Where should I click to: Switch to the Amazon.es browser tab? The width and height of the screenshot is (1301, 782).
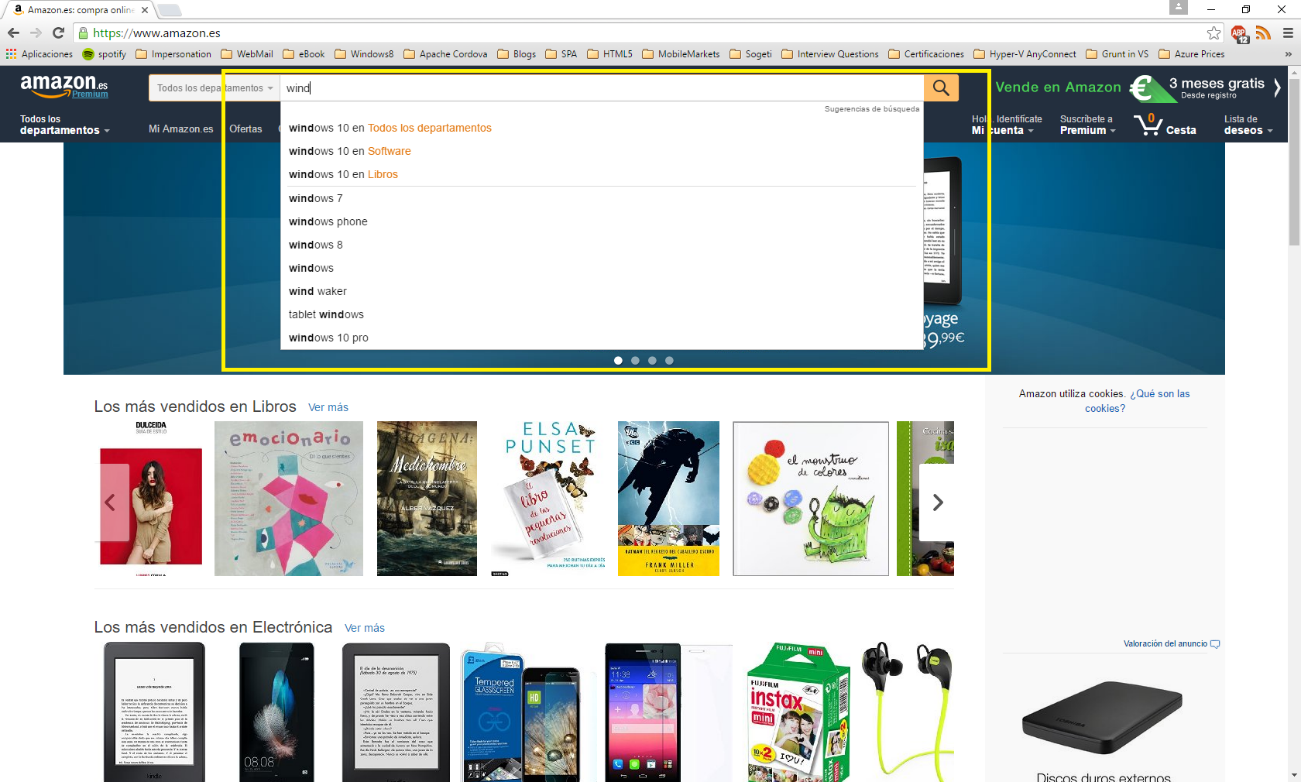point(70,9)
